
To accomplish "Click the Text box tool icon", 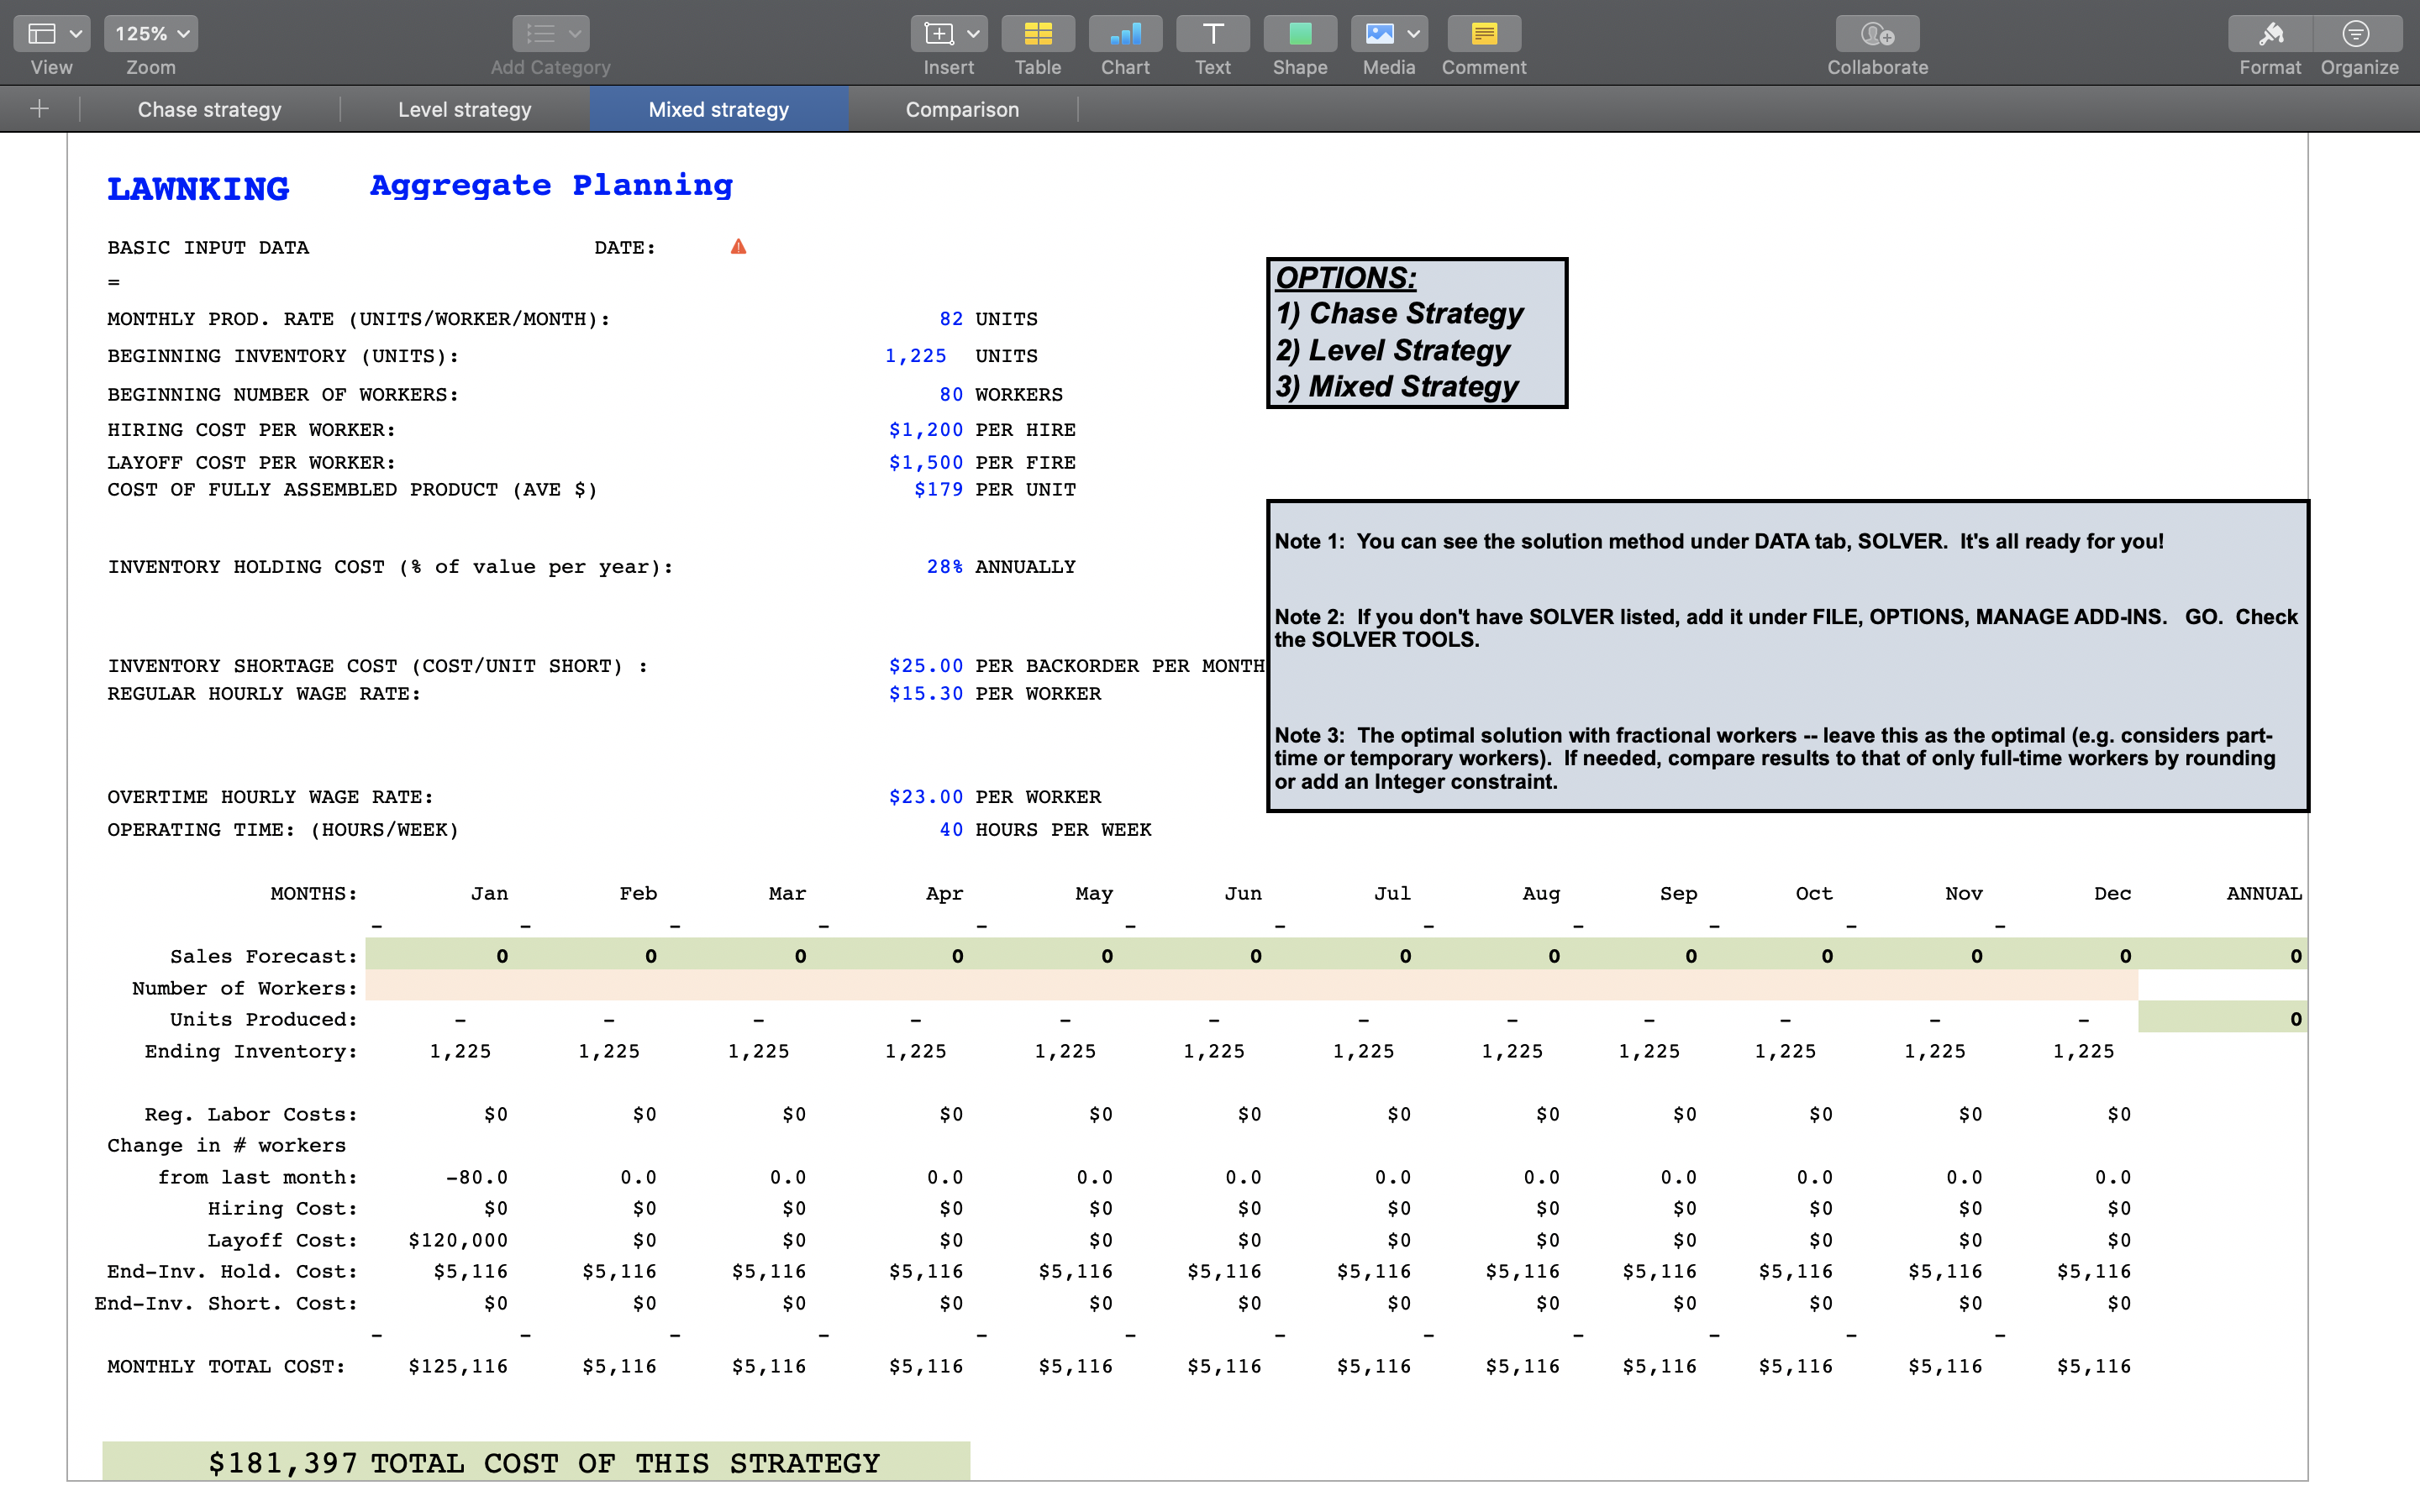I will [1212, 34].
